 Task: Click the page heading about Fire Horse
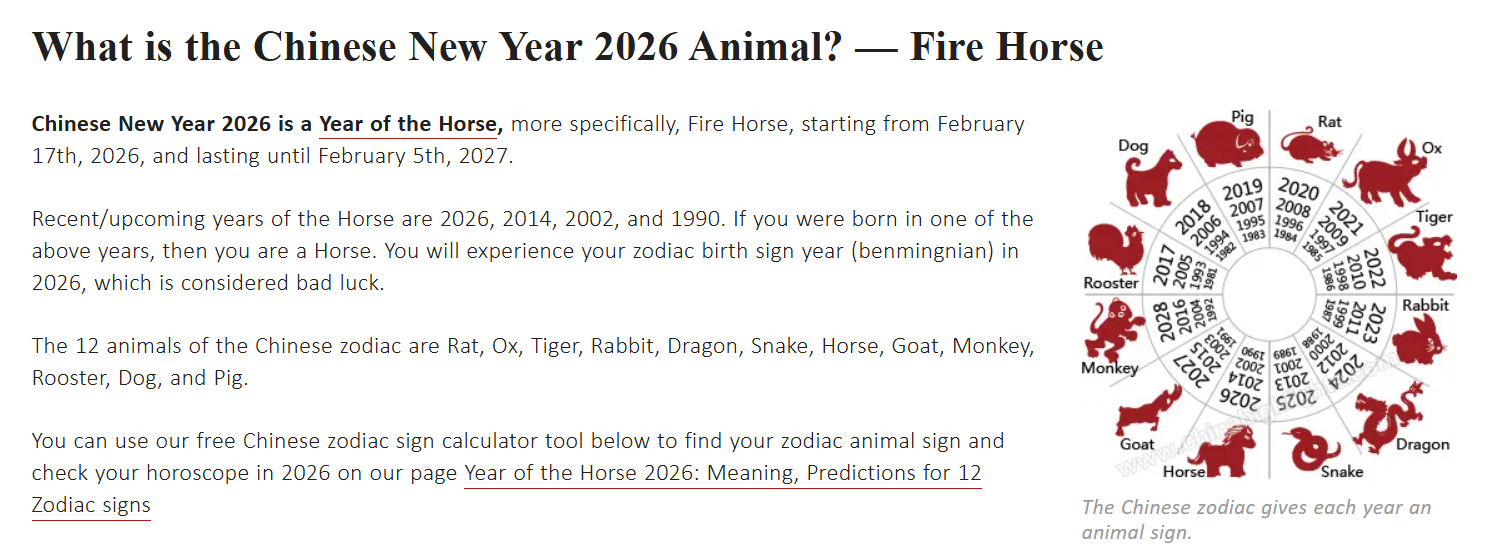567,47
